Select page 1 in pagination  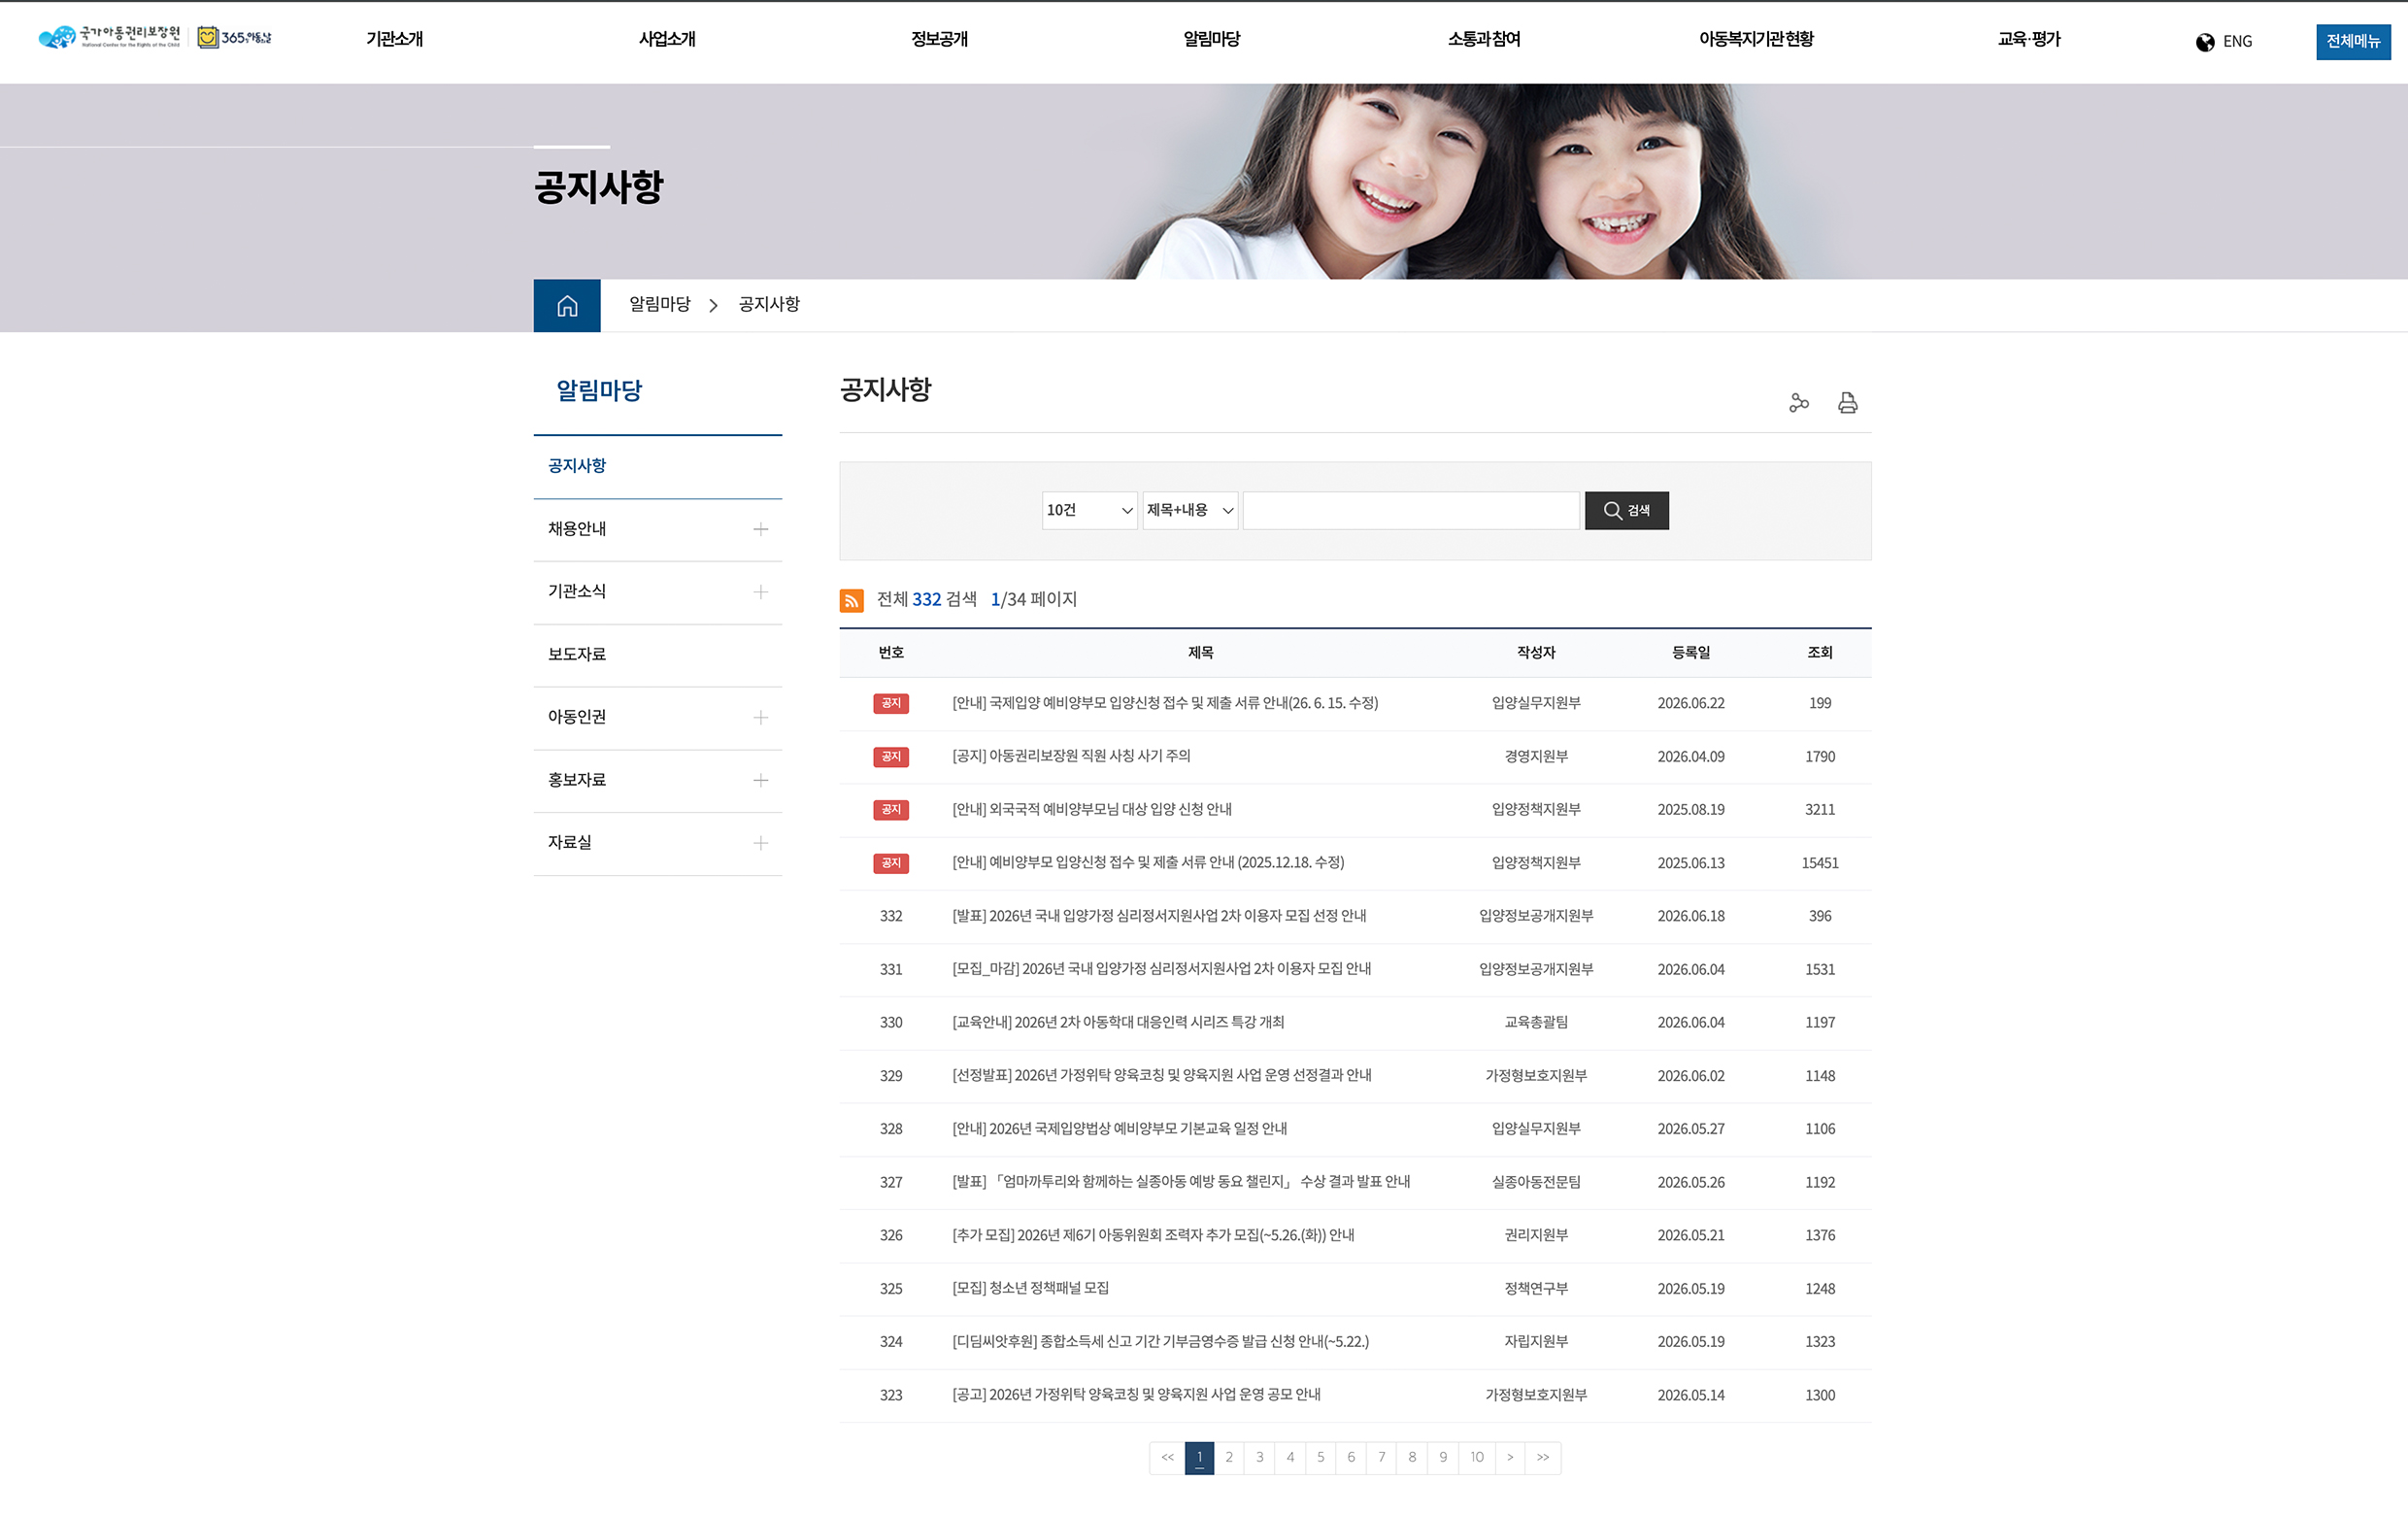pyautogui.click(x=1199, y=1458)
